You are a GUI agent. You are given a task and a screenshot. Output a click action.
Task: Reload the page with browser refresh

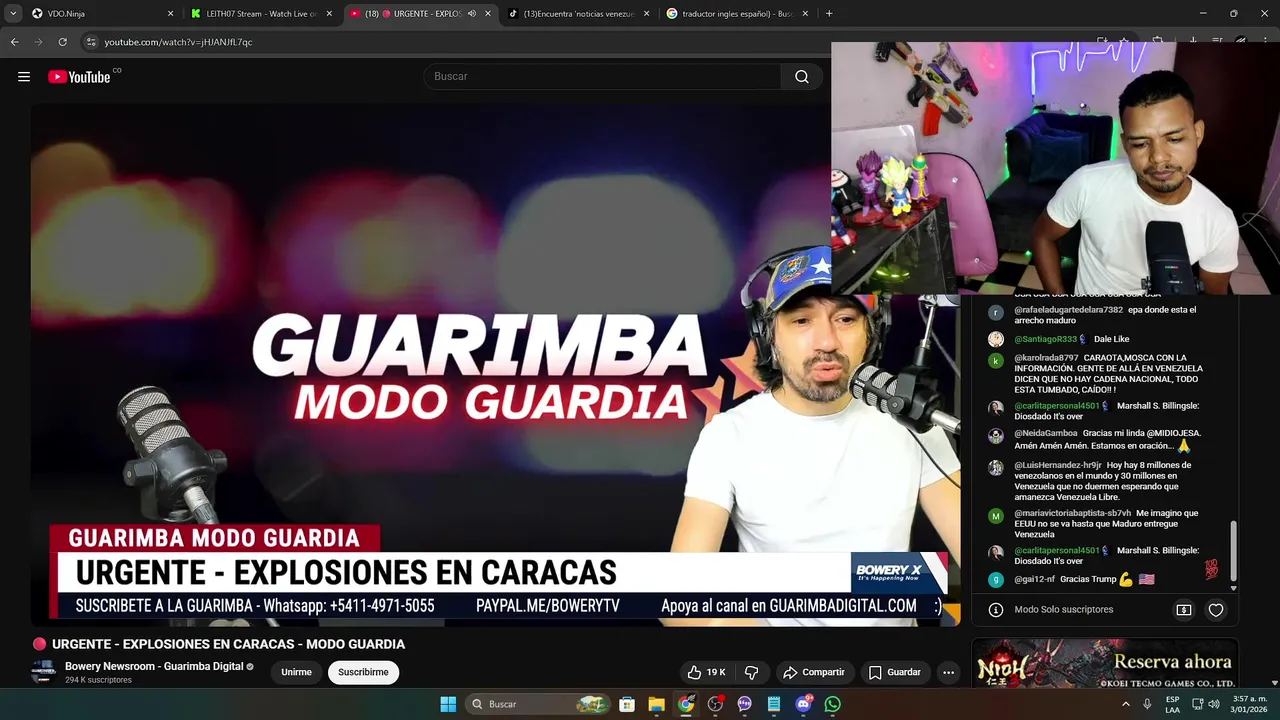point(62,42)
